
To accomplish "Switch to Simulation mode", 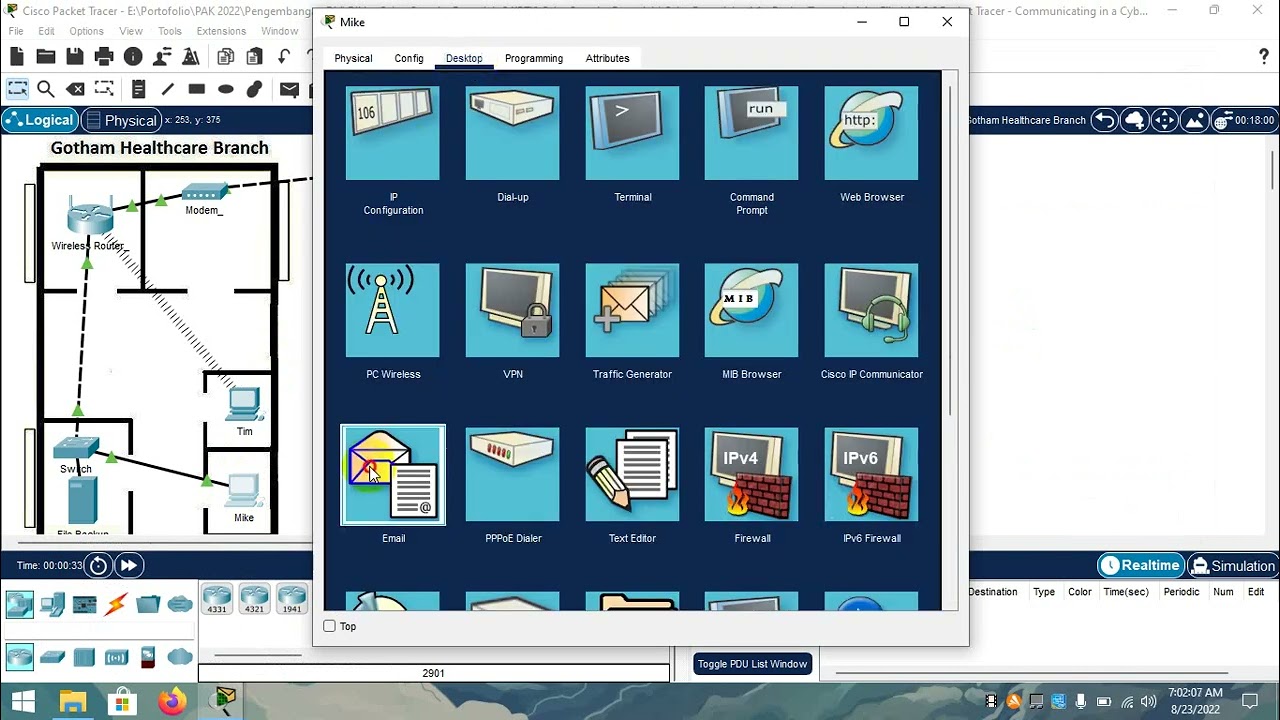I will [1232, 565].
